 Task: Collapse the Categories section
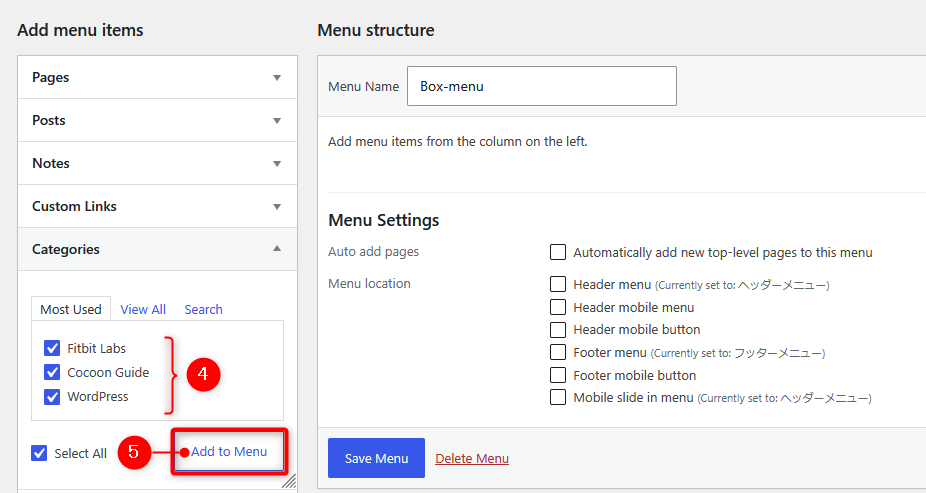pyautogui.click(x=157, y=249)
